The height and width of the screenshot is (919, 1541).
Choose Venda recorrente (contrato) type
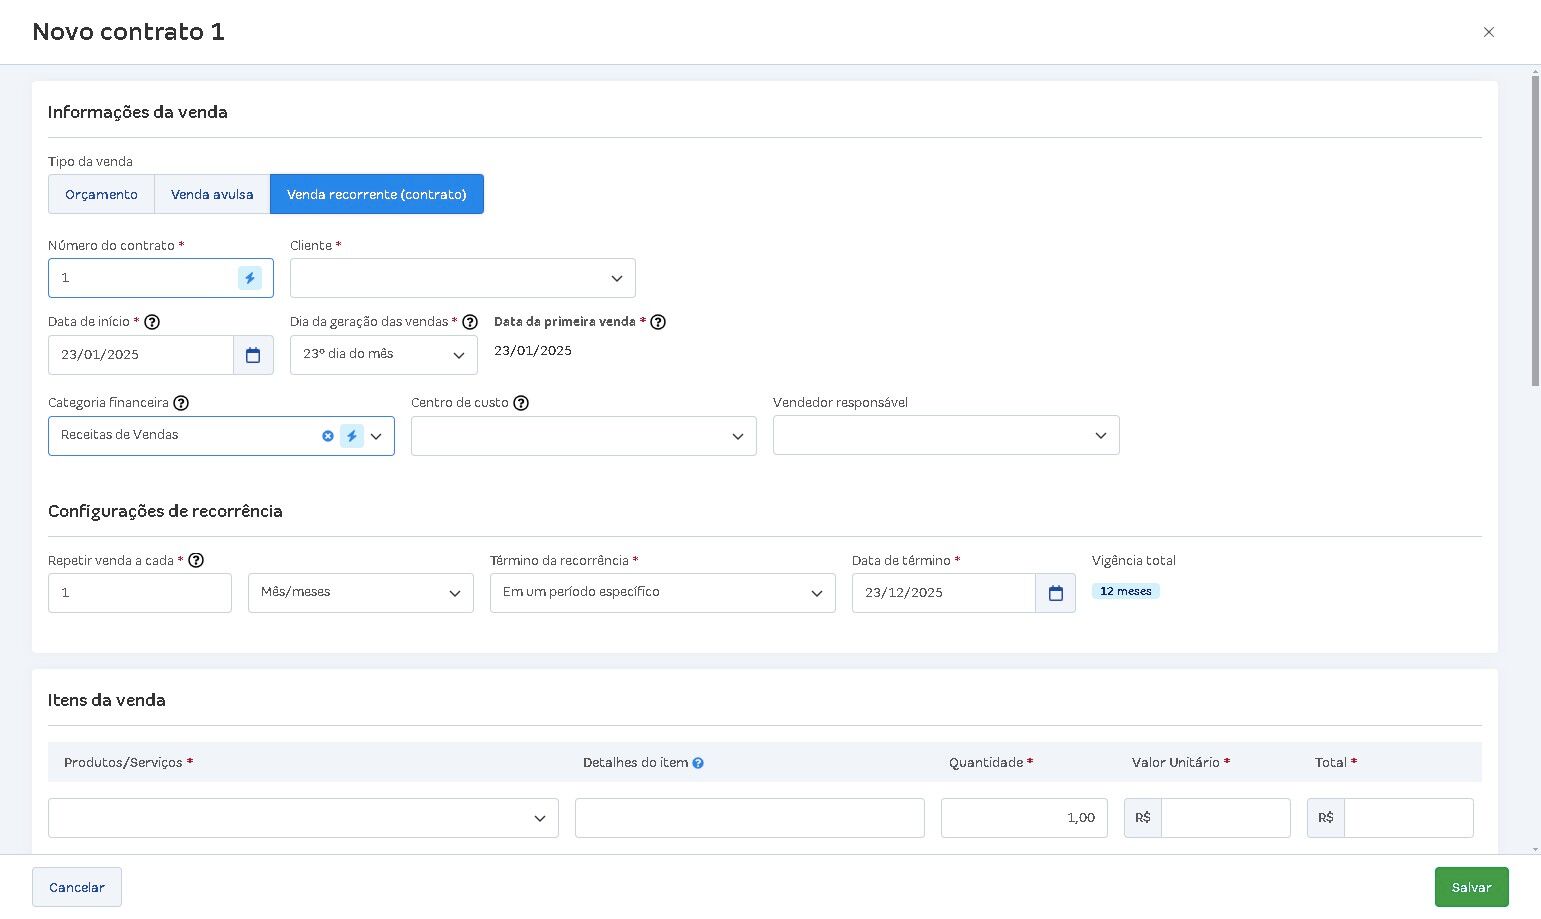(377, 194)
